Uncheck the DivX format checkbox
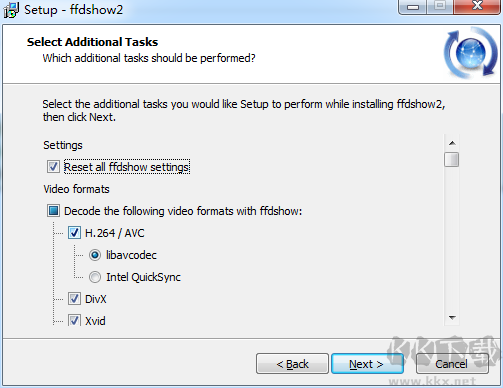Image resolution: width=503 pixels, height=388 pixels. 74,299
